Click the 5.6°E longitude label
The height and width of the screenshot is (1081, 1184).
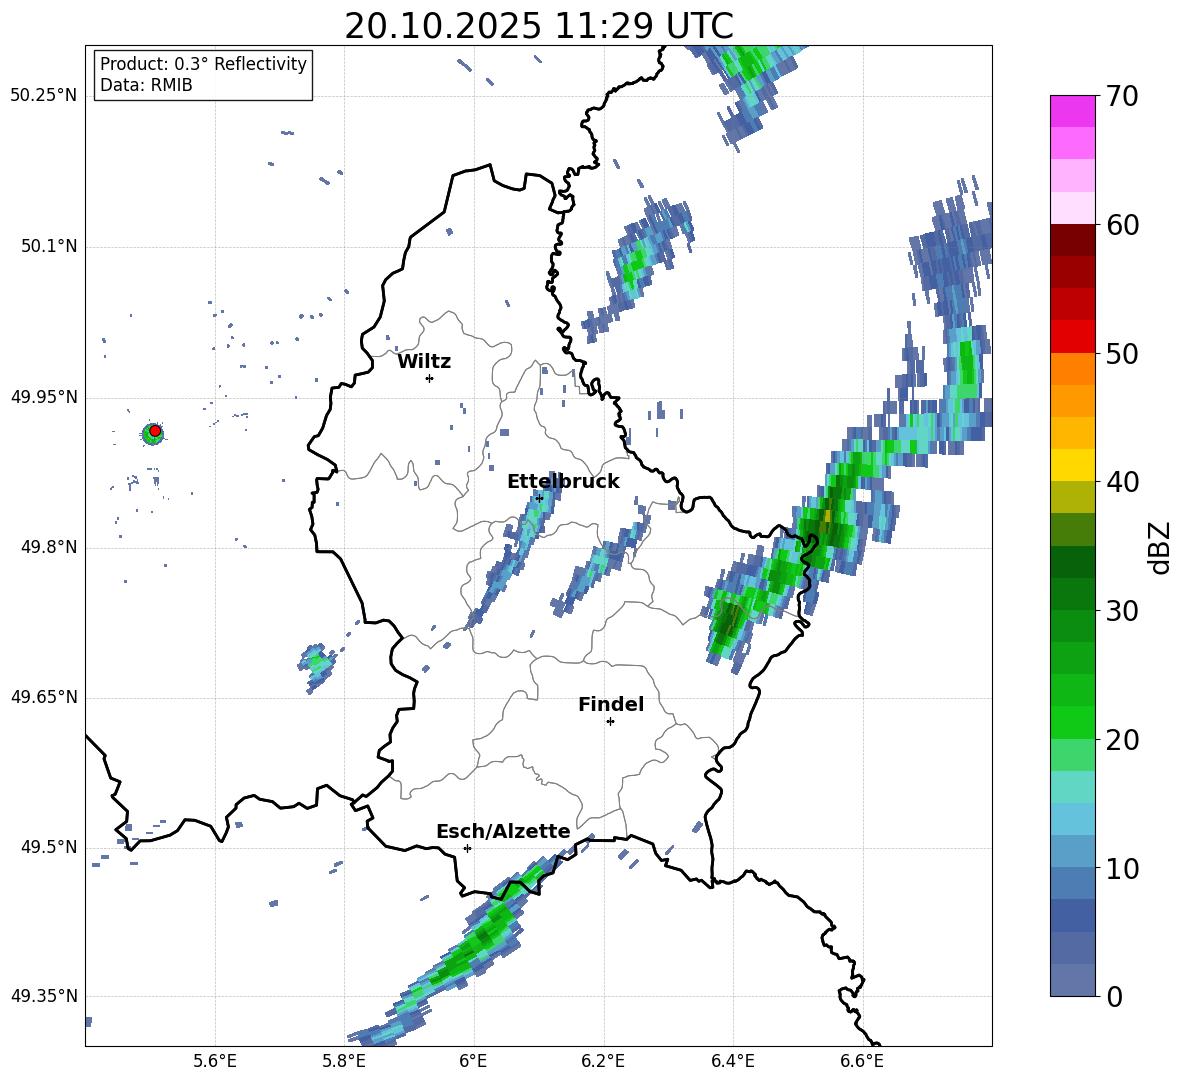(215, 1061)
